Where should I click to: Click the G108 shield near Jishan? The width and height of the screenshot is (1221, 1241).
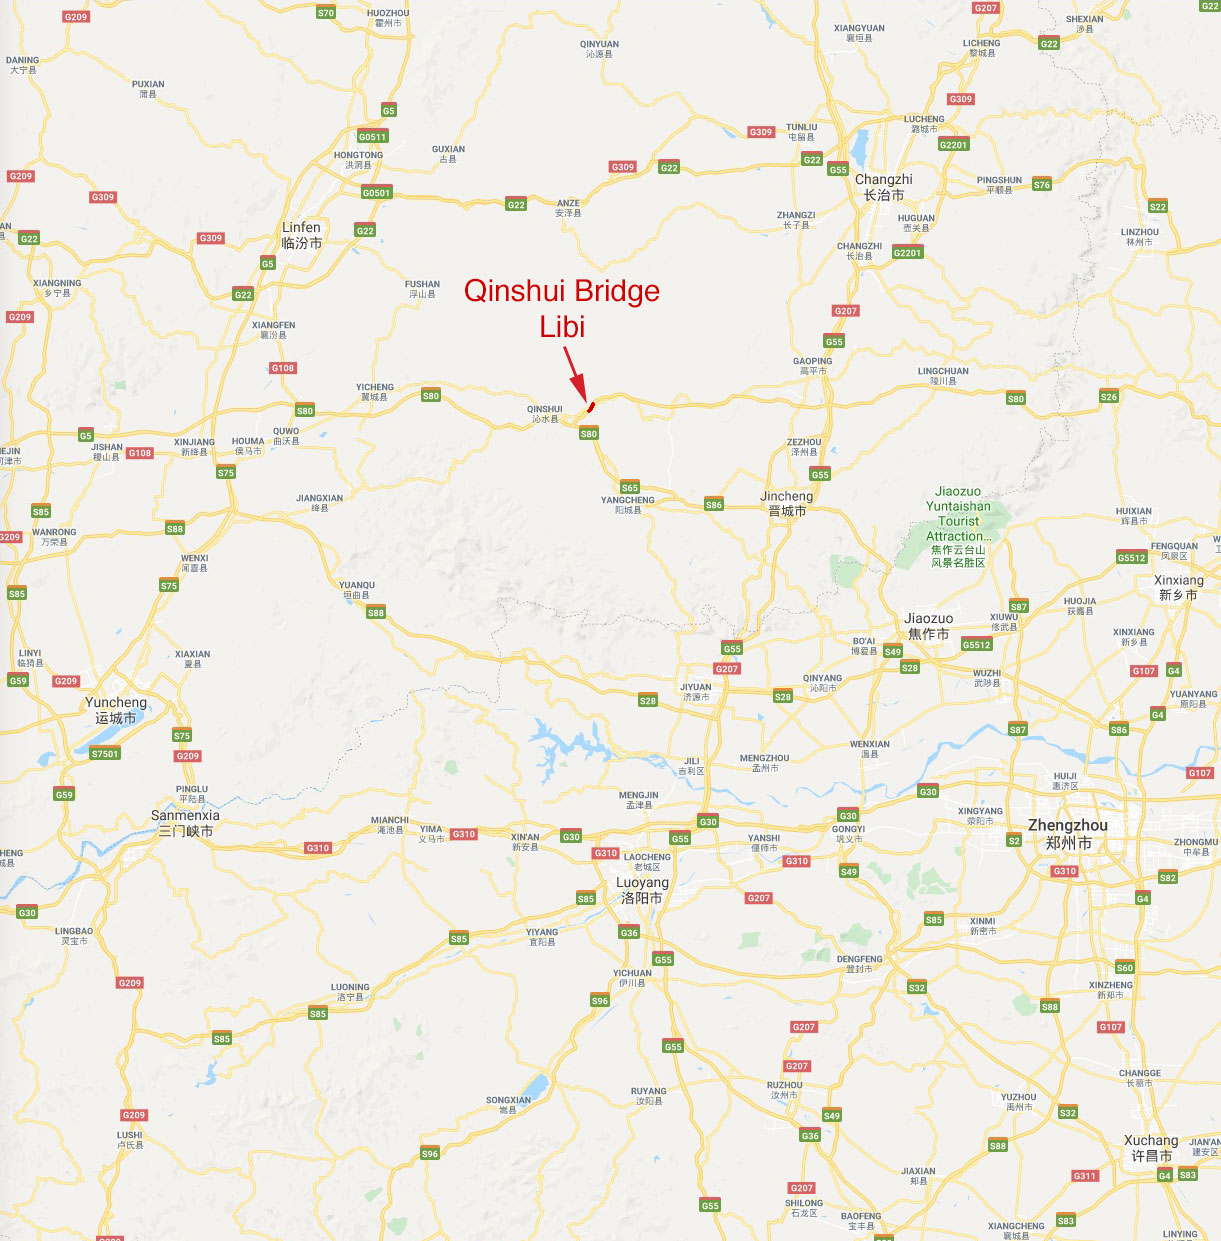[x=140, y=453]
